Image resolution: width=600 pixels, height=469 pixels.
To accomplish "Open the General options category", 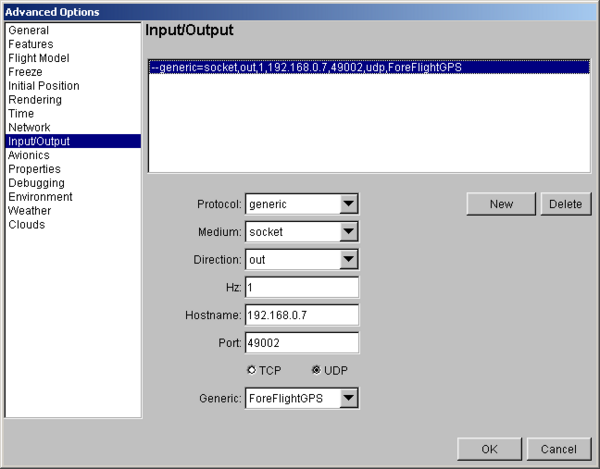I will [28, 31].
